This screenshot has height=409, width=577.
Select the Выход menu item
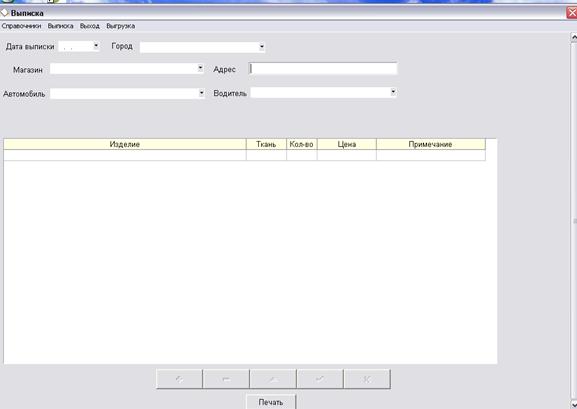(89, 26)
